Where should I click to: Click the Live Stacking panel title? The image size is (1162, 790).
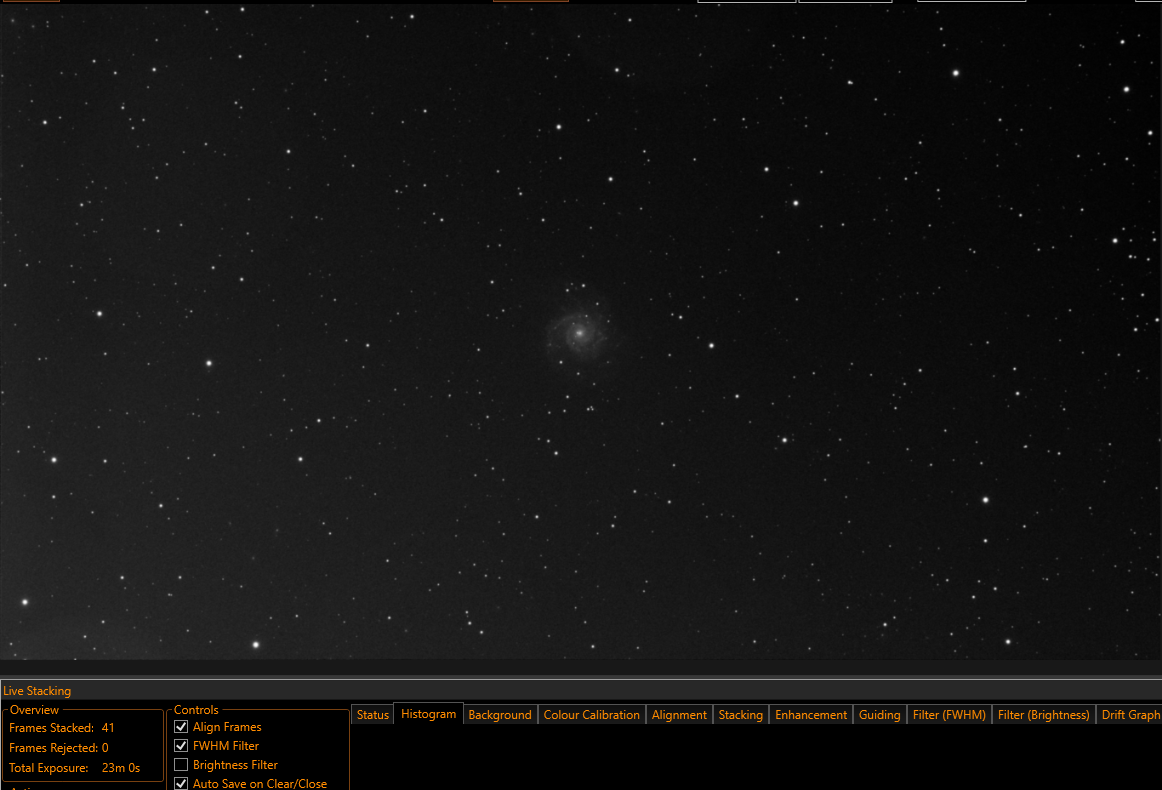coord(37,691)
